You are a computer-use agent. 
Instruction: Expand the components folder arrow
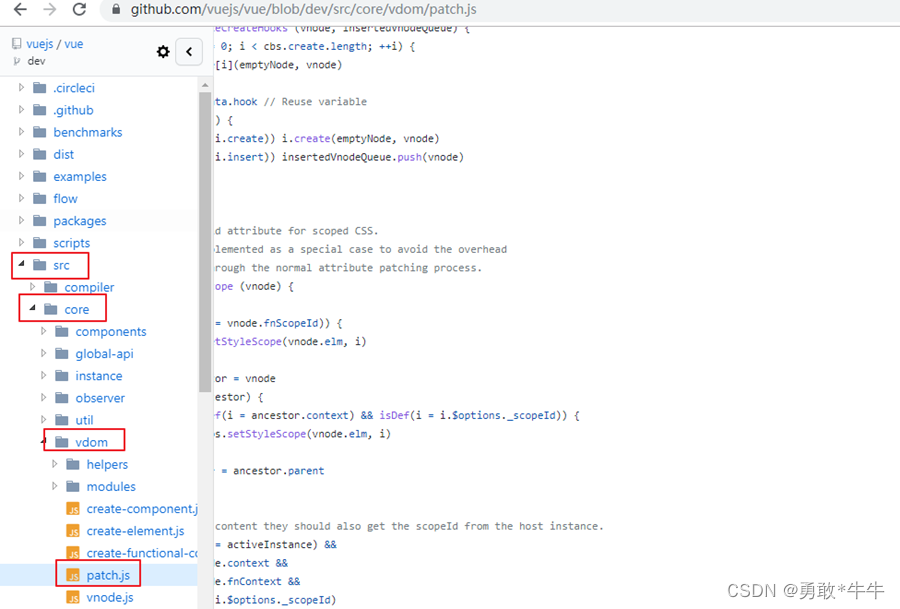pyautogui.click(x=43, y=331)
